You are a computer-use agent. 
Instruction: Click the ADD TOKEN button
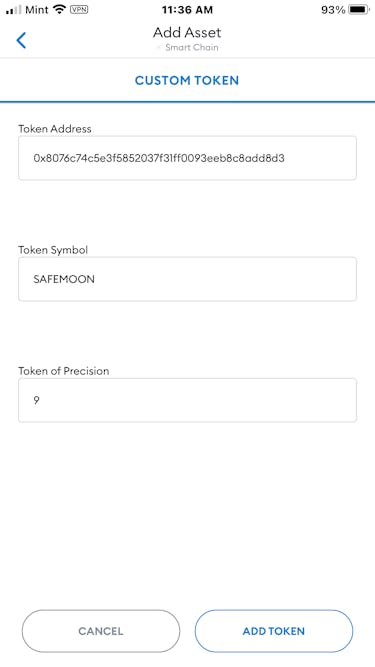click(x=274, y=631)
